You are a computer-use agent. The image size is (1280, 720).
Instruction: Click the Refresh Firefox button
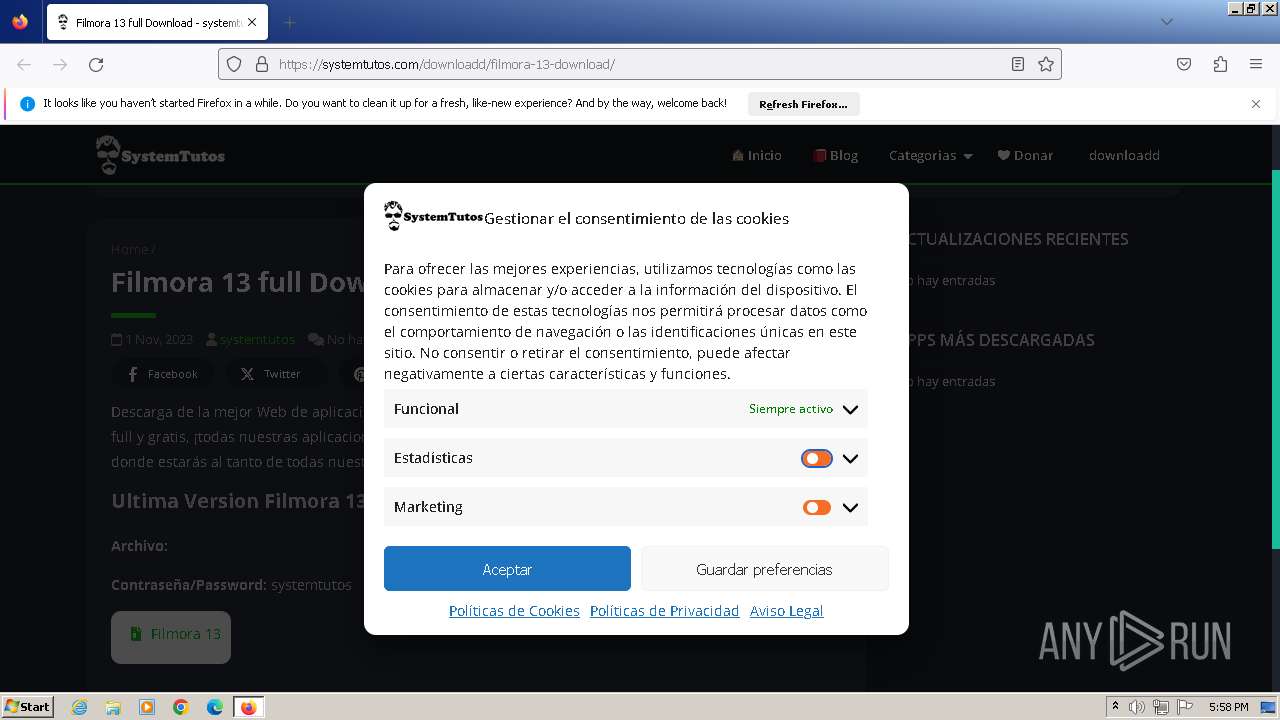(803, 104)
